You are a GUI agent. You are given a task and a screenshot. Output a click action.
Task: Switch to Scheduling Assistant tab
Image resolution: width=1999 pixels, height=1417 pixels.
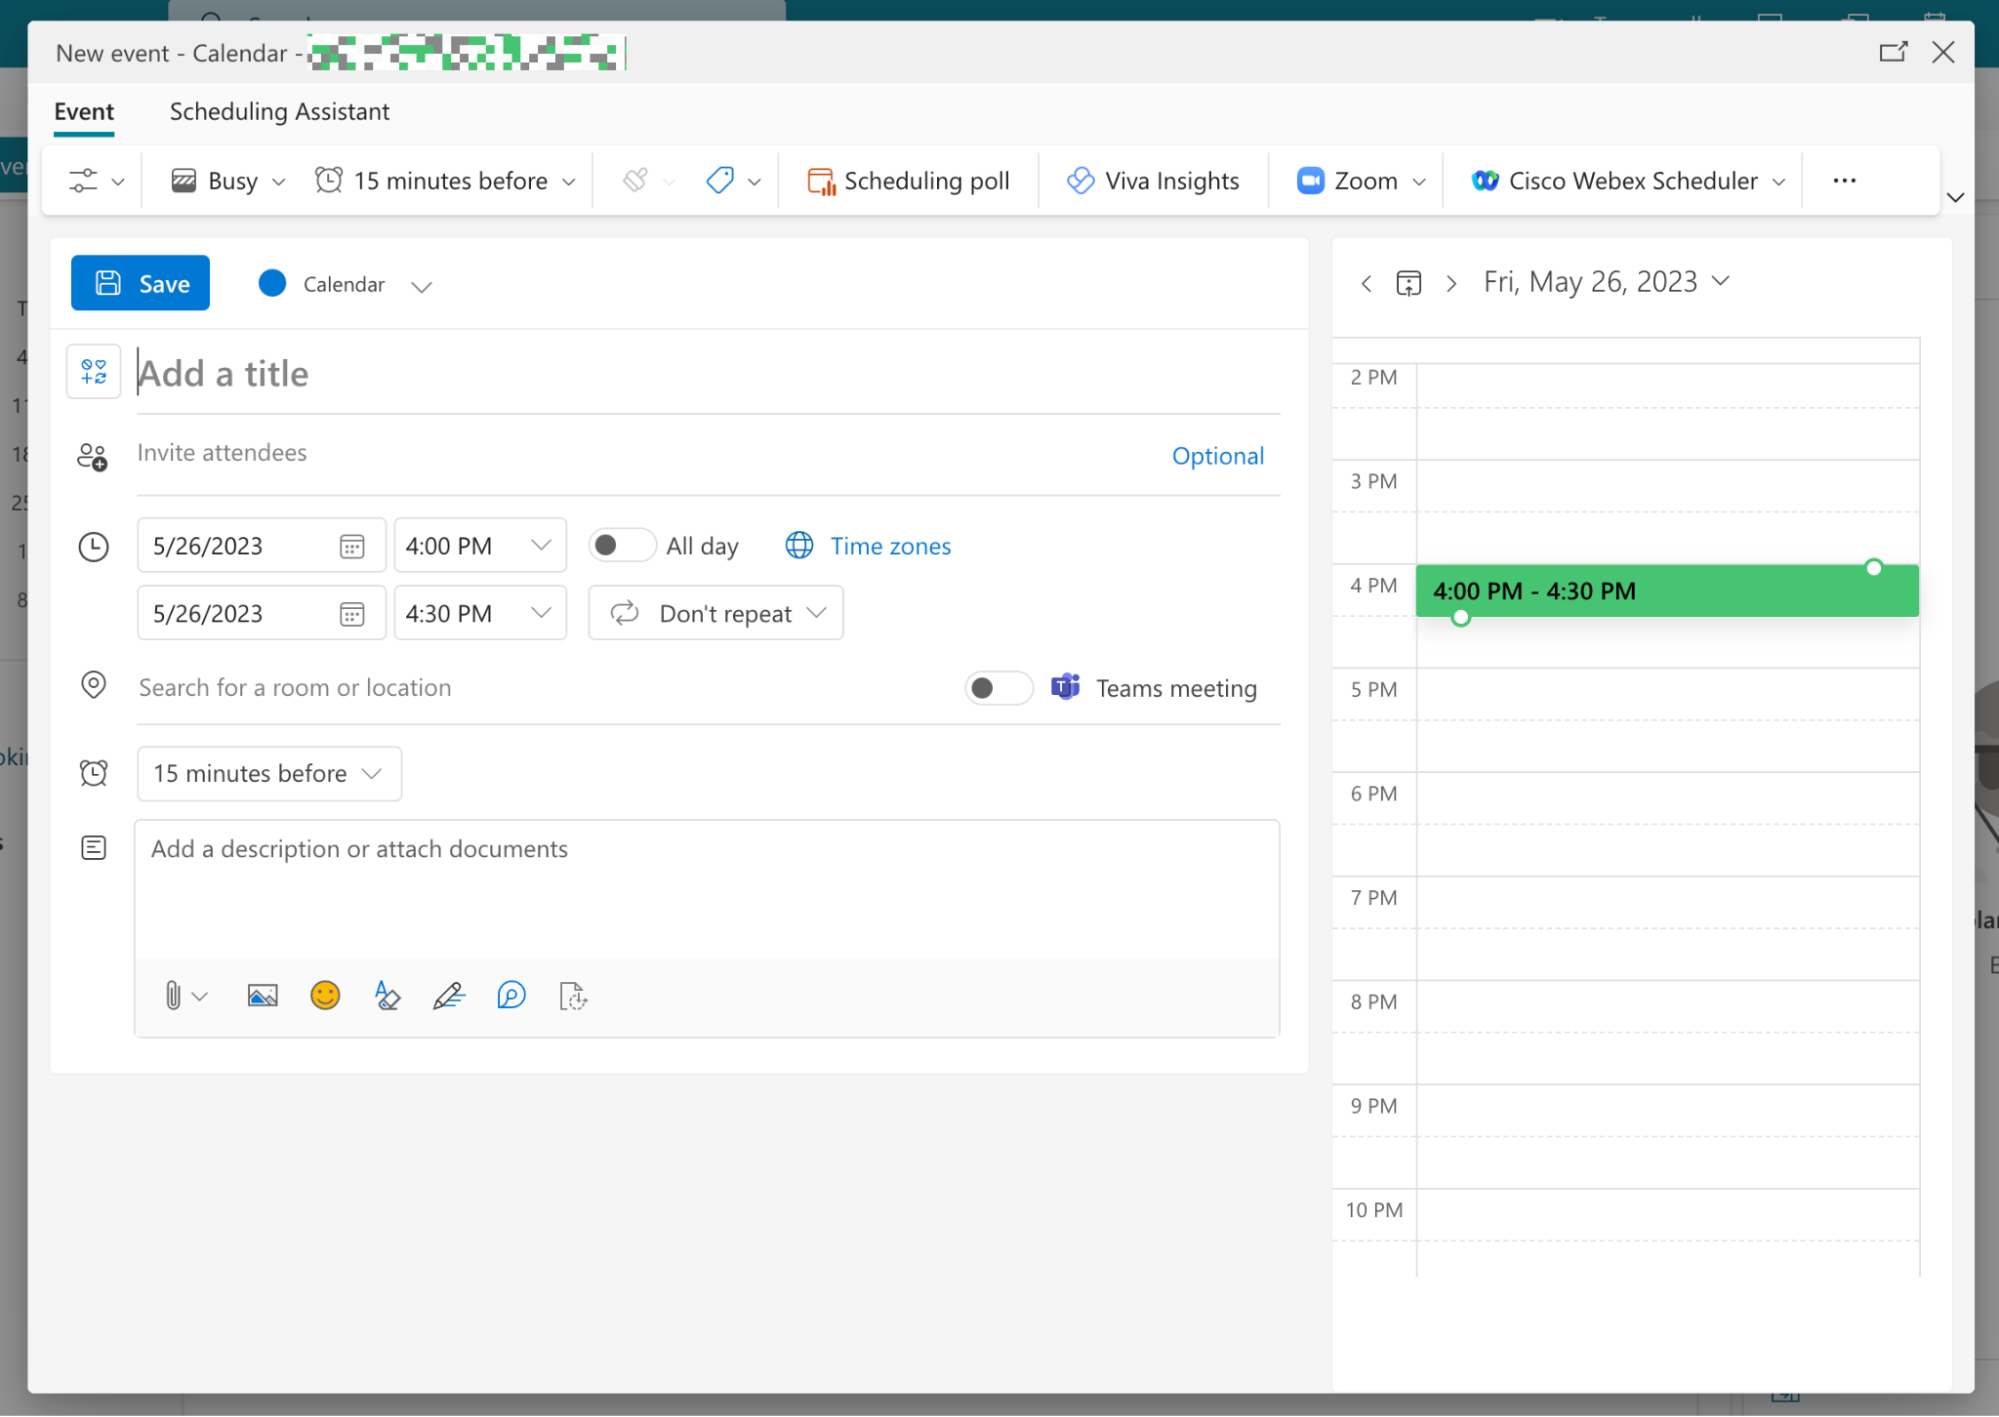click(279, 110)
